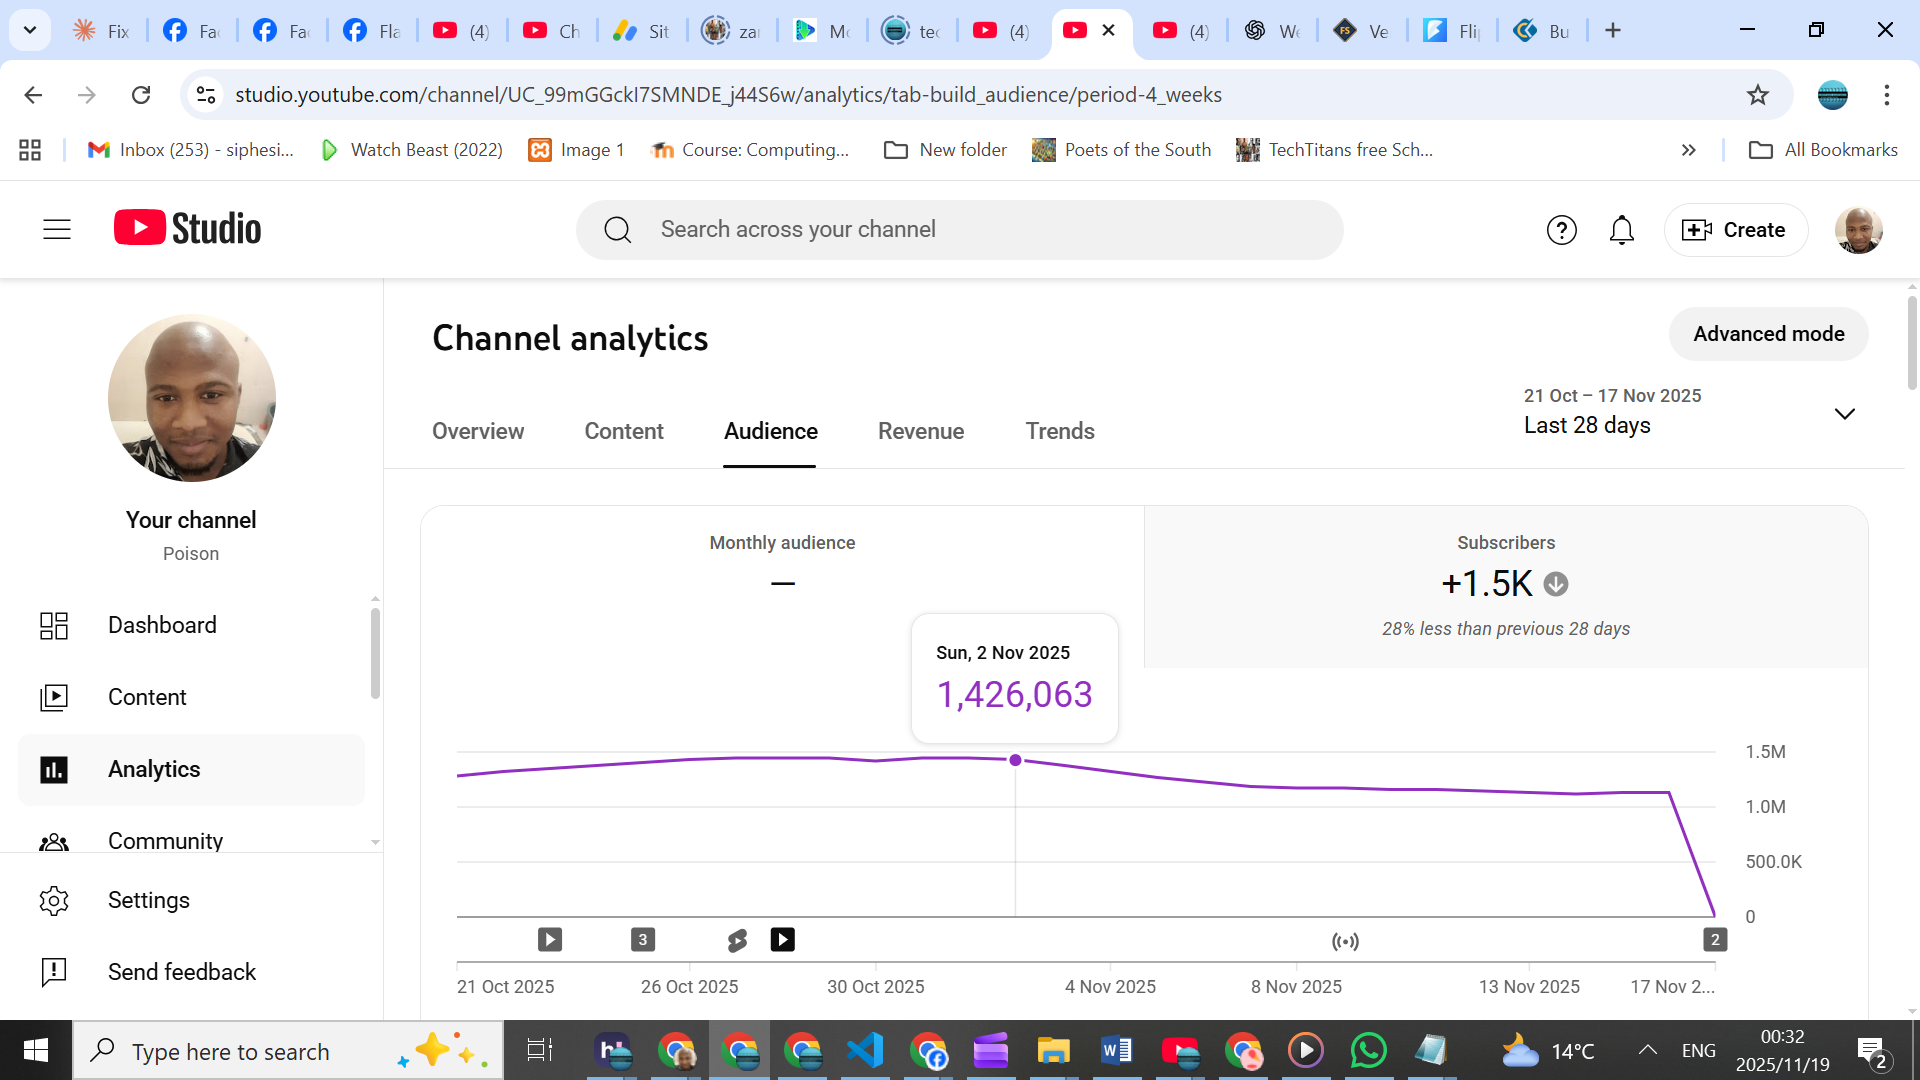Click the subscribers downward trend arrow icon
The image size is (1920, 1080).
click(x=1555, y=584)
